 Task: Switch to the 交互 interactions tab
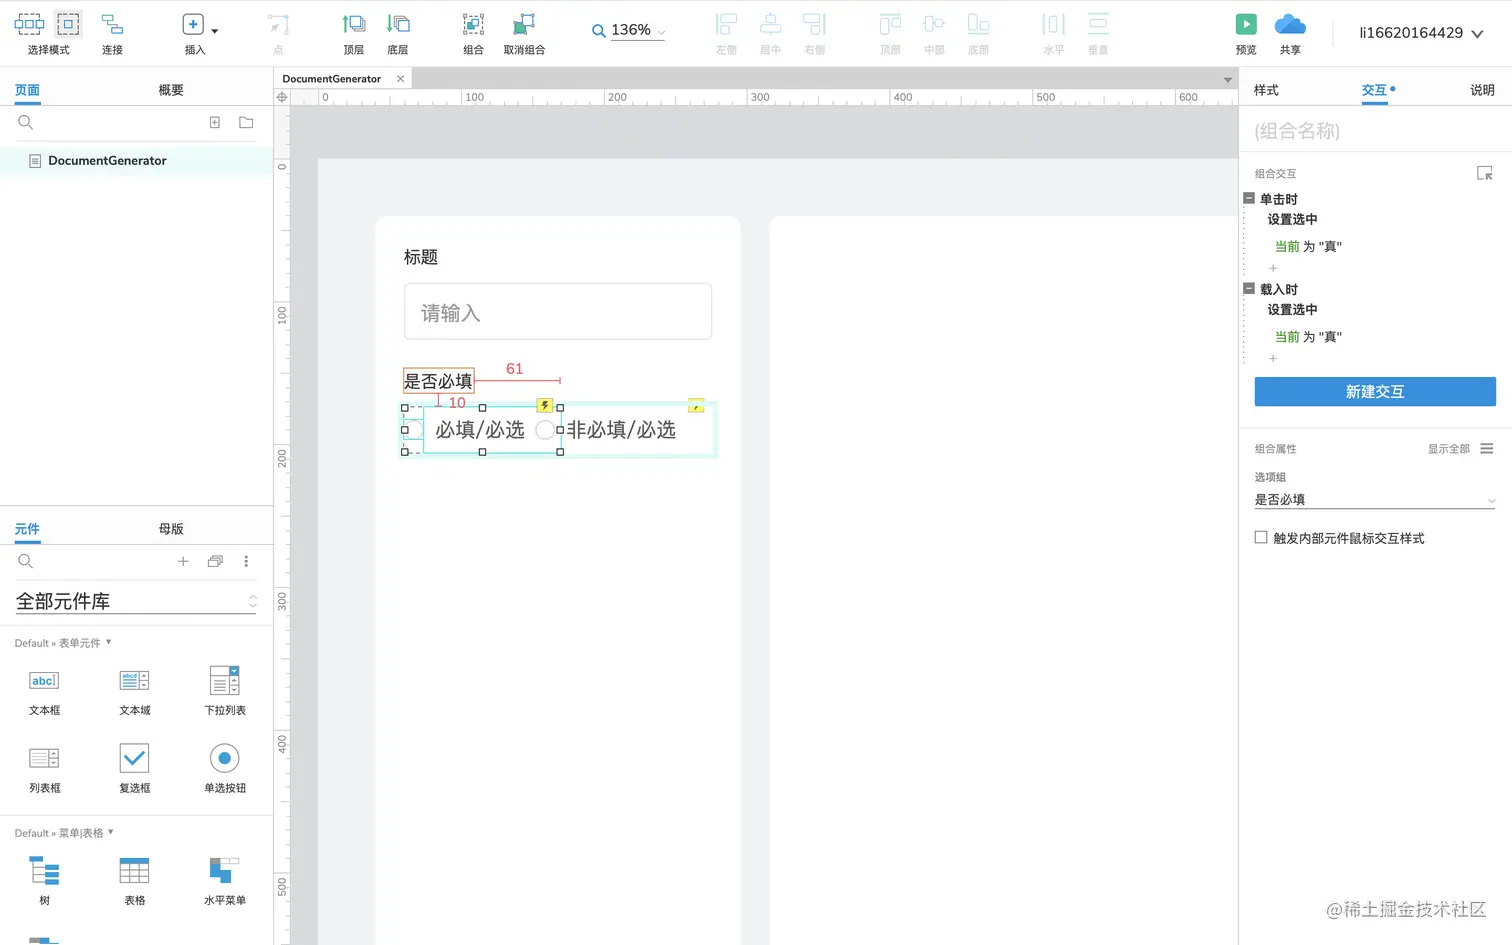[1375, 90]
